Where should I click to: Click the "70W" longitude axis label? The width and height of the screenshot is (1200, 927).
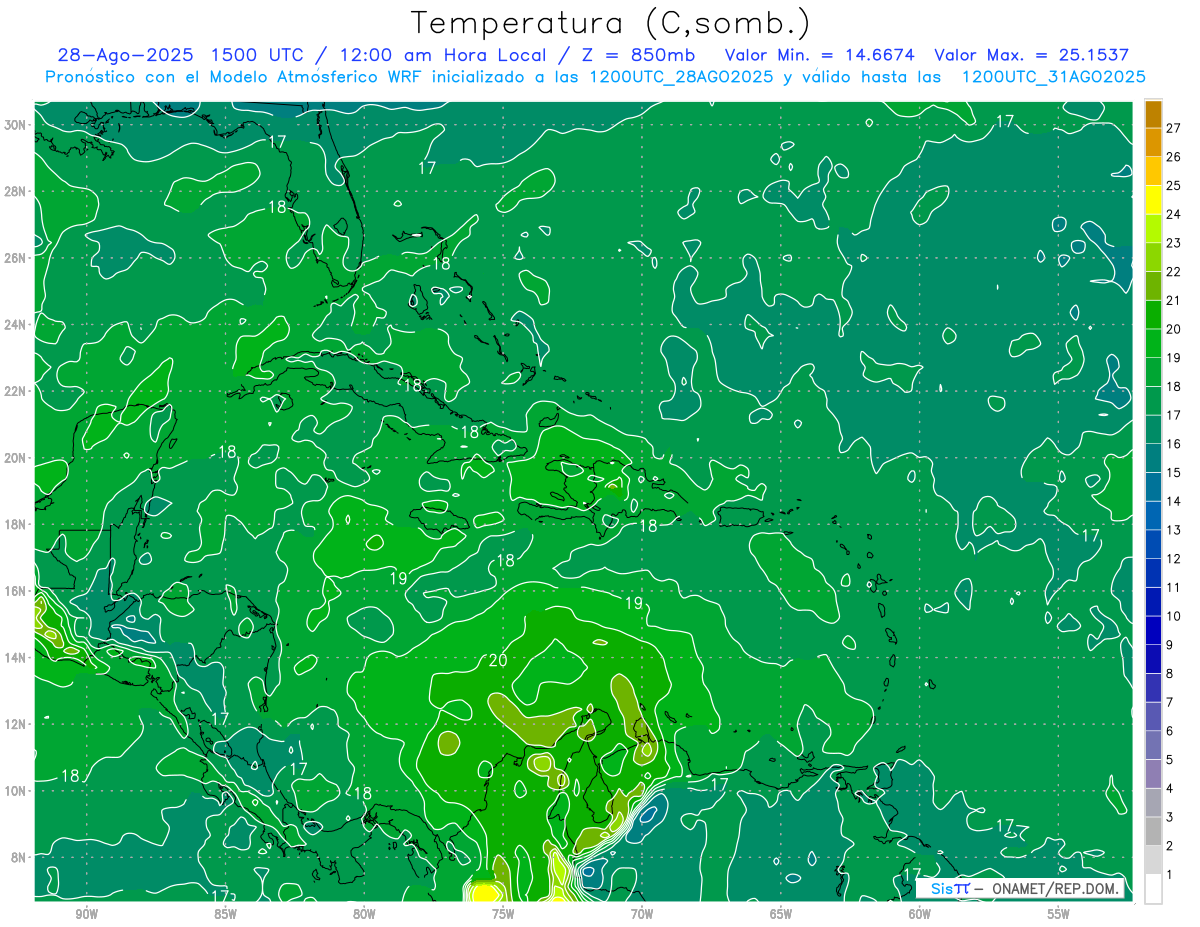click(x=642, y=914)
